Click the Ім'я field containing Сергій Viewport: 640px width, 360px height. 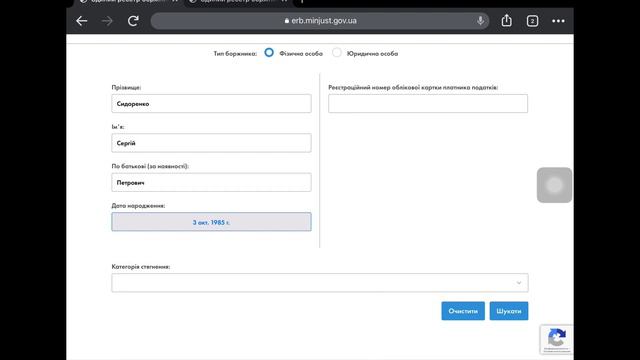211,143
